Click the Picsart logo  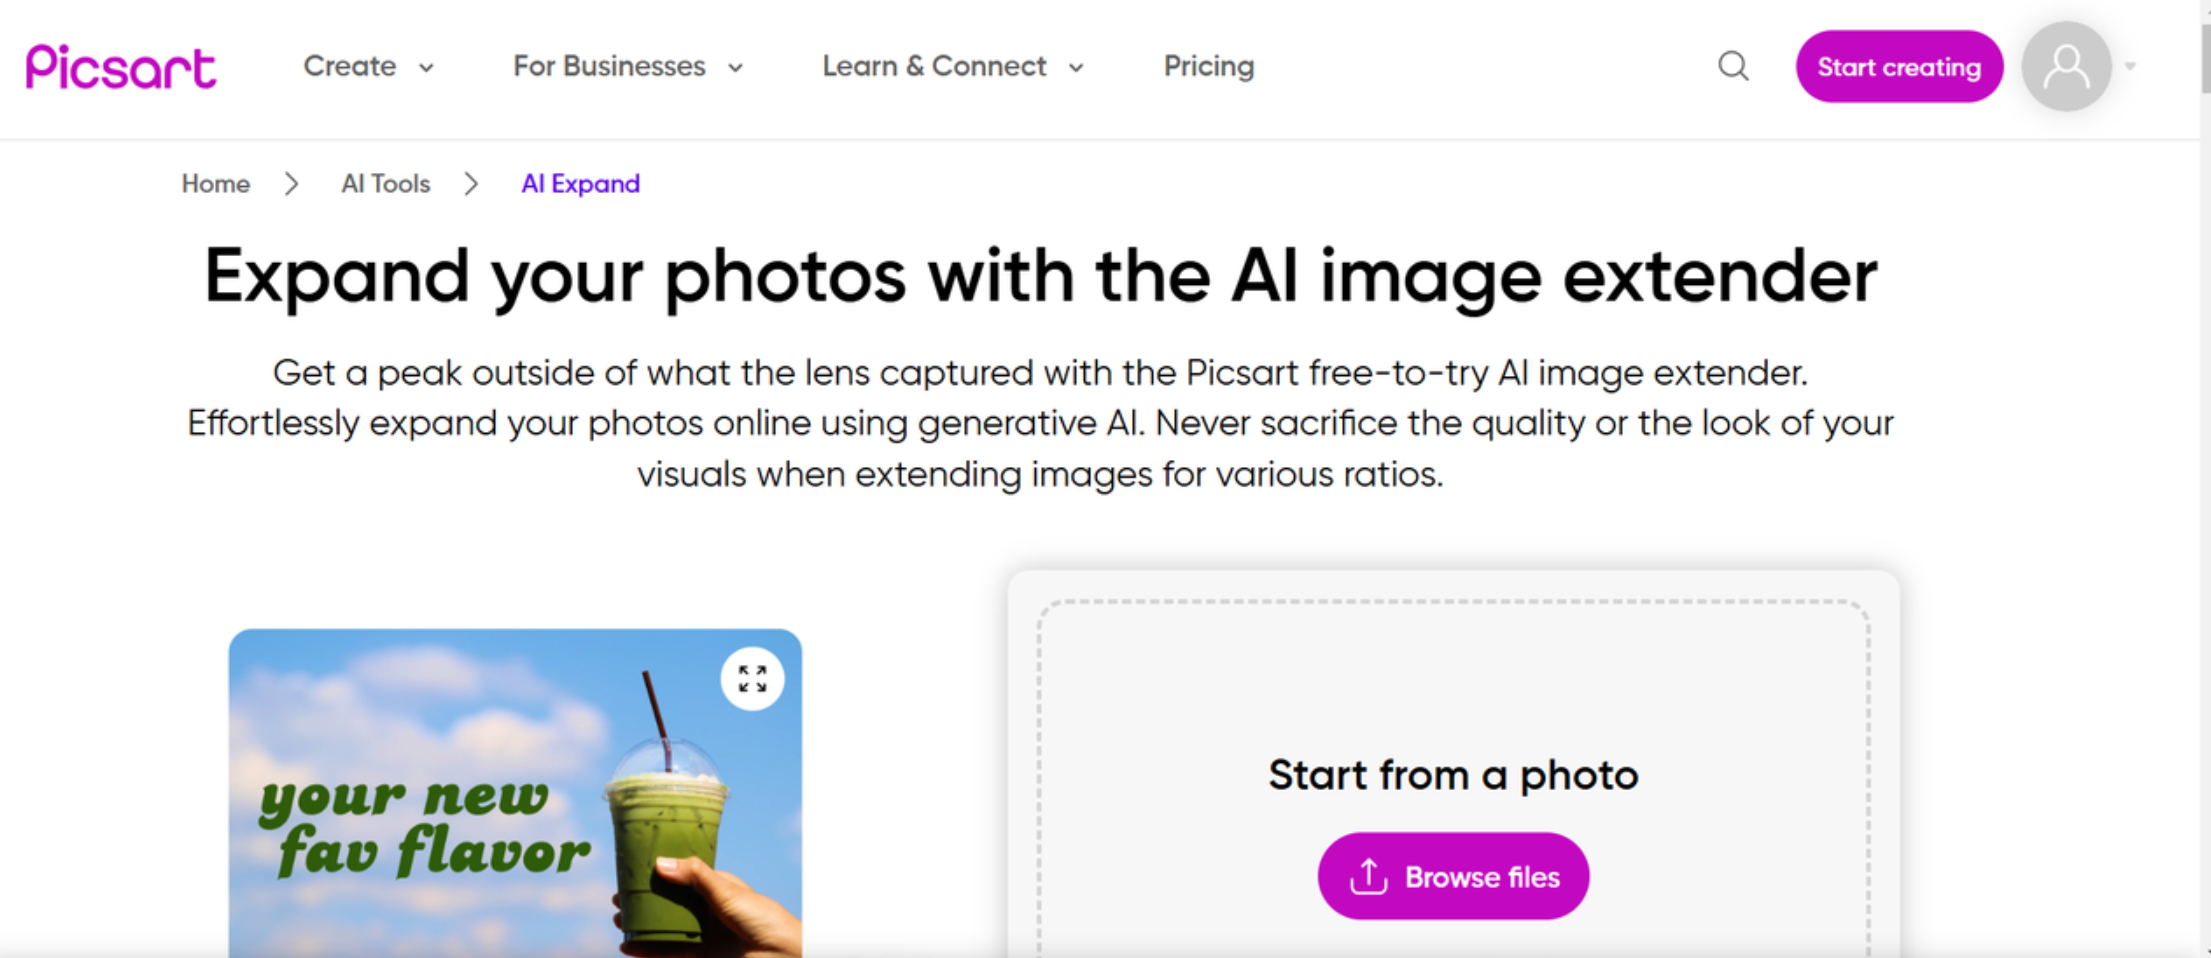point(121,67)
